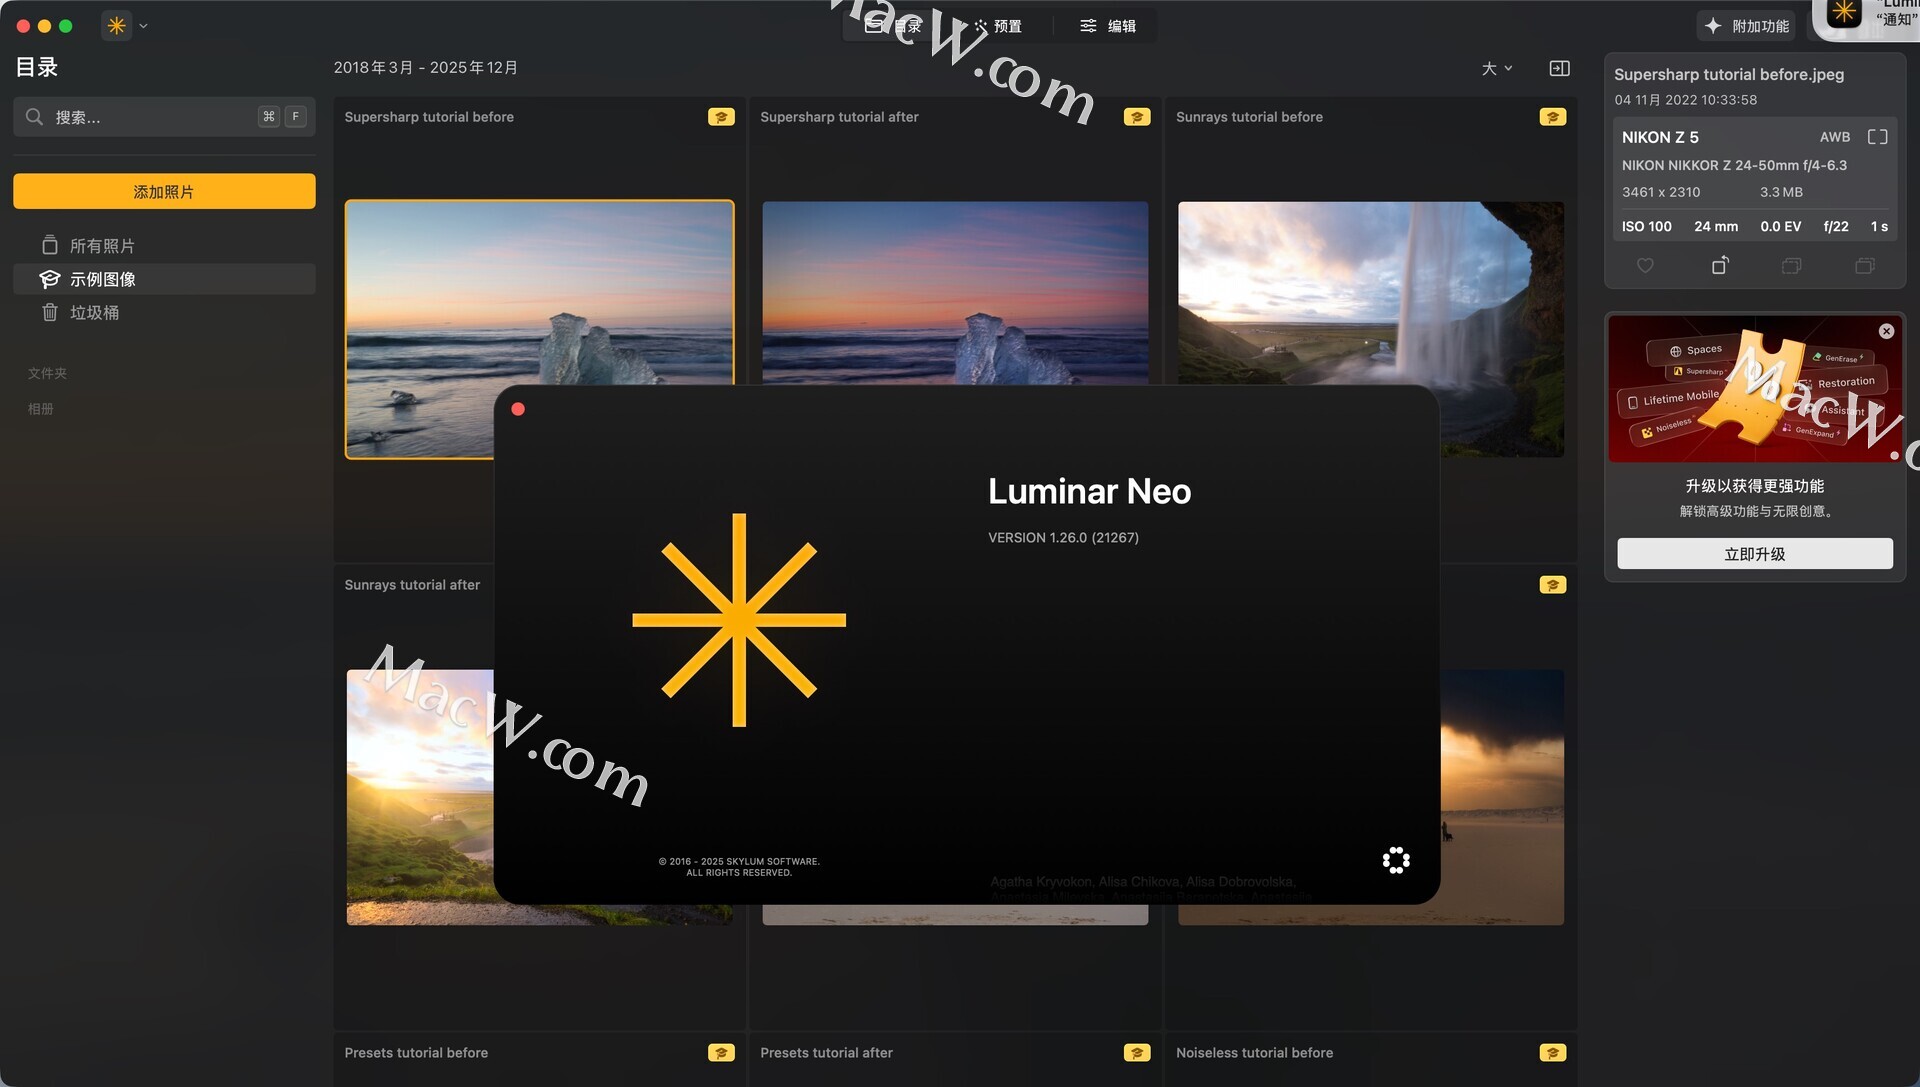Click the 添加照片 add photos button

[x=164, y=191]
